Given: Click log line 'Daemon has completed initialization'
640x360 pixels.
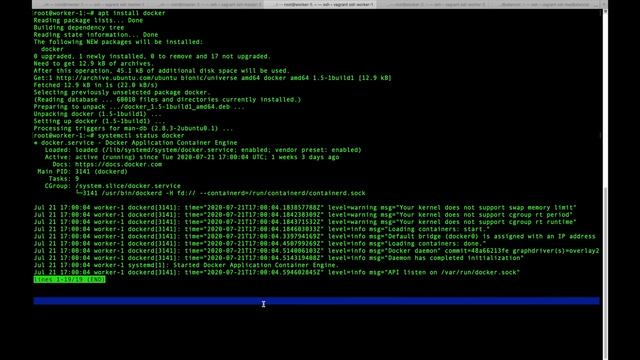Looking at the screenshot, I should pos(278,258).
